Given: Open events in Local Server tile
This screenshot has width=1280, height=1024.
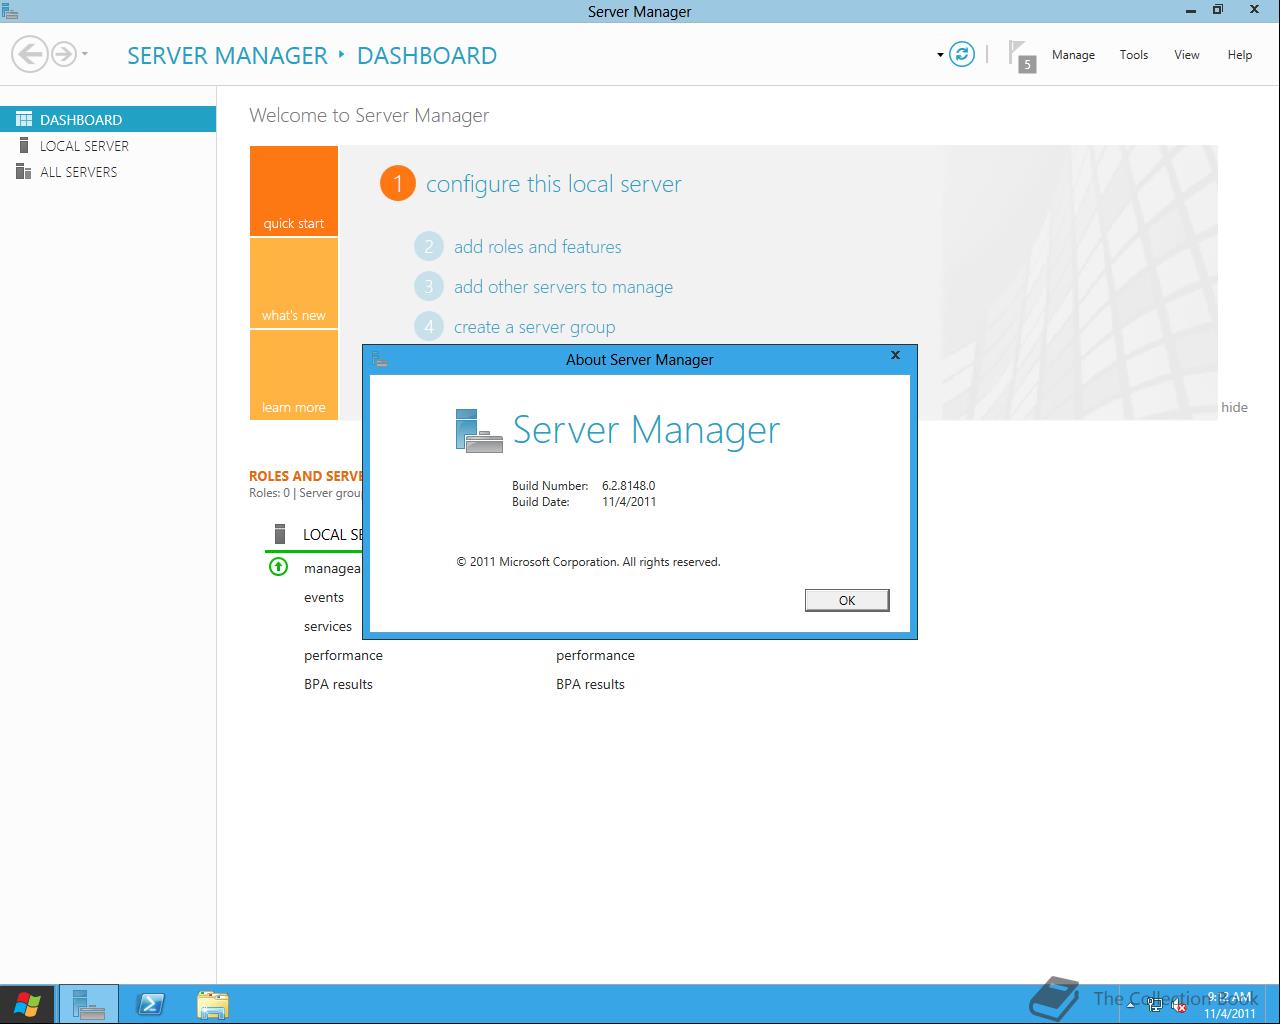Looking at the screenshot, I should (x=324, y=597).
